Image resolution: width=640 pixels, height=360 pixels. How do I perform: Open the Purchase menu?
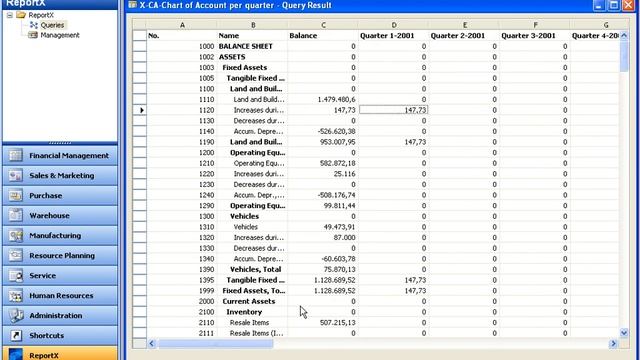(60, 196)
